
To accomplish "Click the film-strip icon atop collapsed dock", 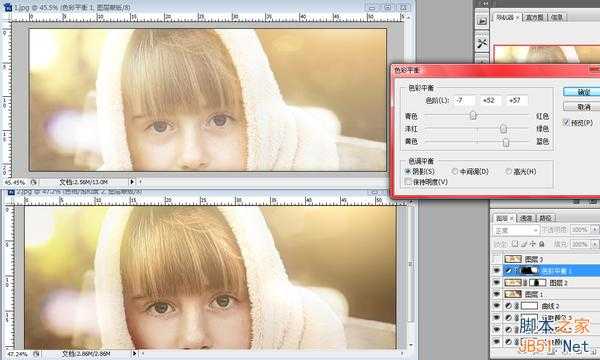I will click(482, 21).
